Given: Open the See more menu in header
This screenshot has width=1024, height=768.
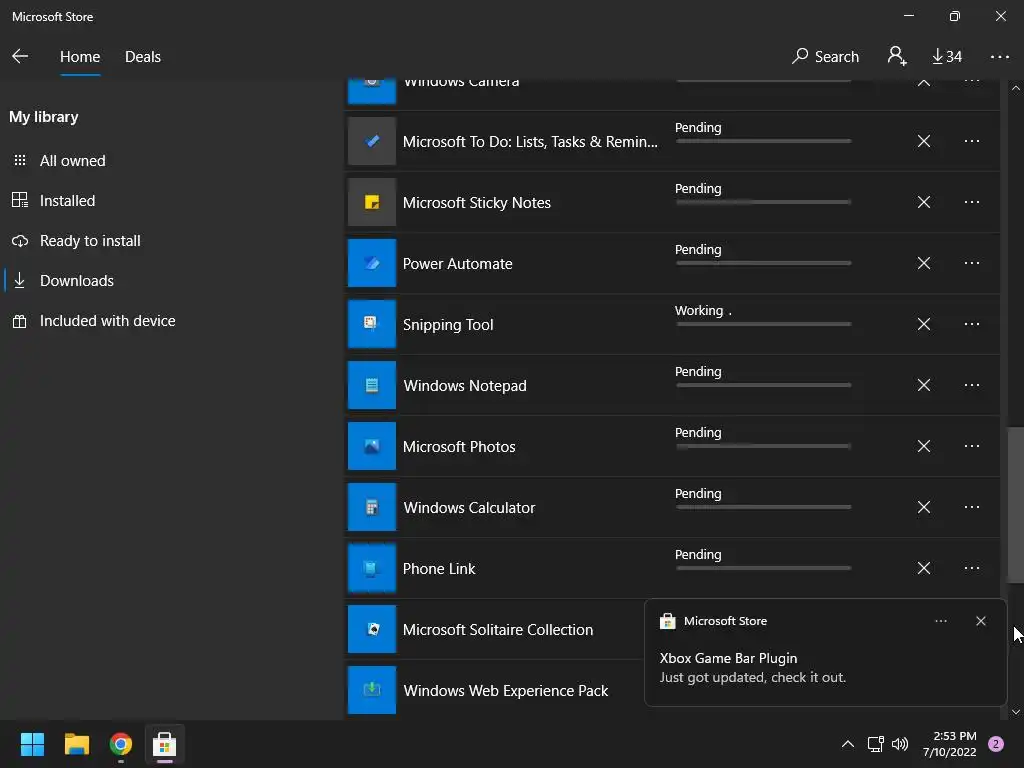Looking at the screenshot, I should pos(999,57).
